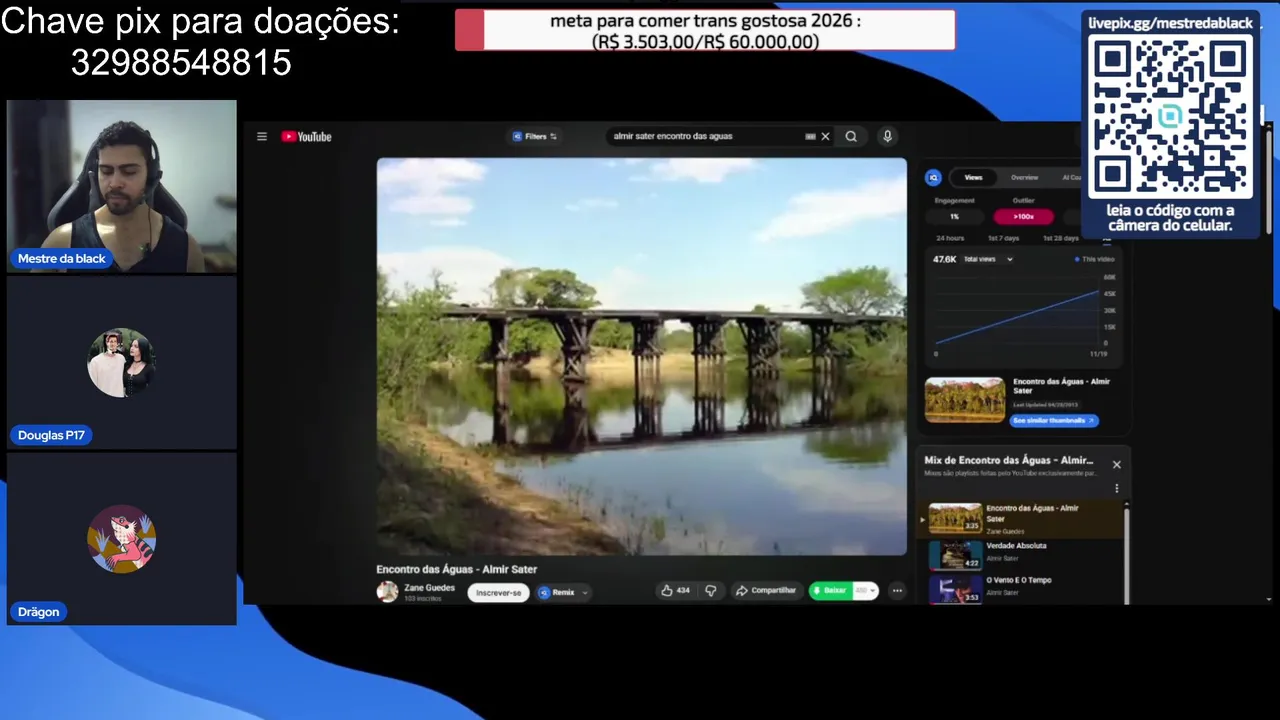Select the 1st 28 days range
Image resolution: width=1280 pixels, height=720 pixels.
[x=1061, y=239]
